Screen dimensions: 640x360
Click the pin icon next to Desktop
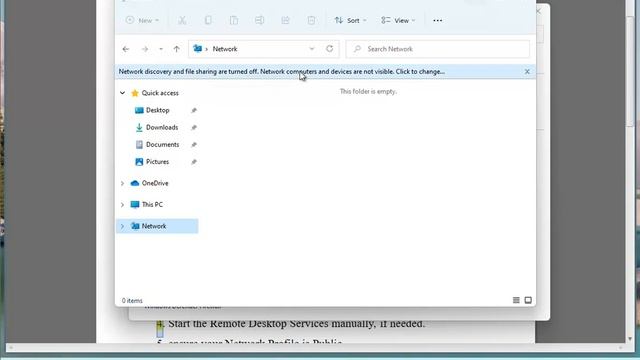(194, 110)
